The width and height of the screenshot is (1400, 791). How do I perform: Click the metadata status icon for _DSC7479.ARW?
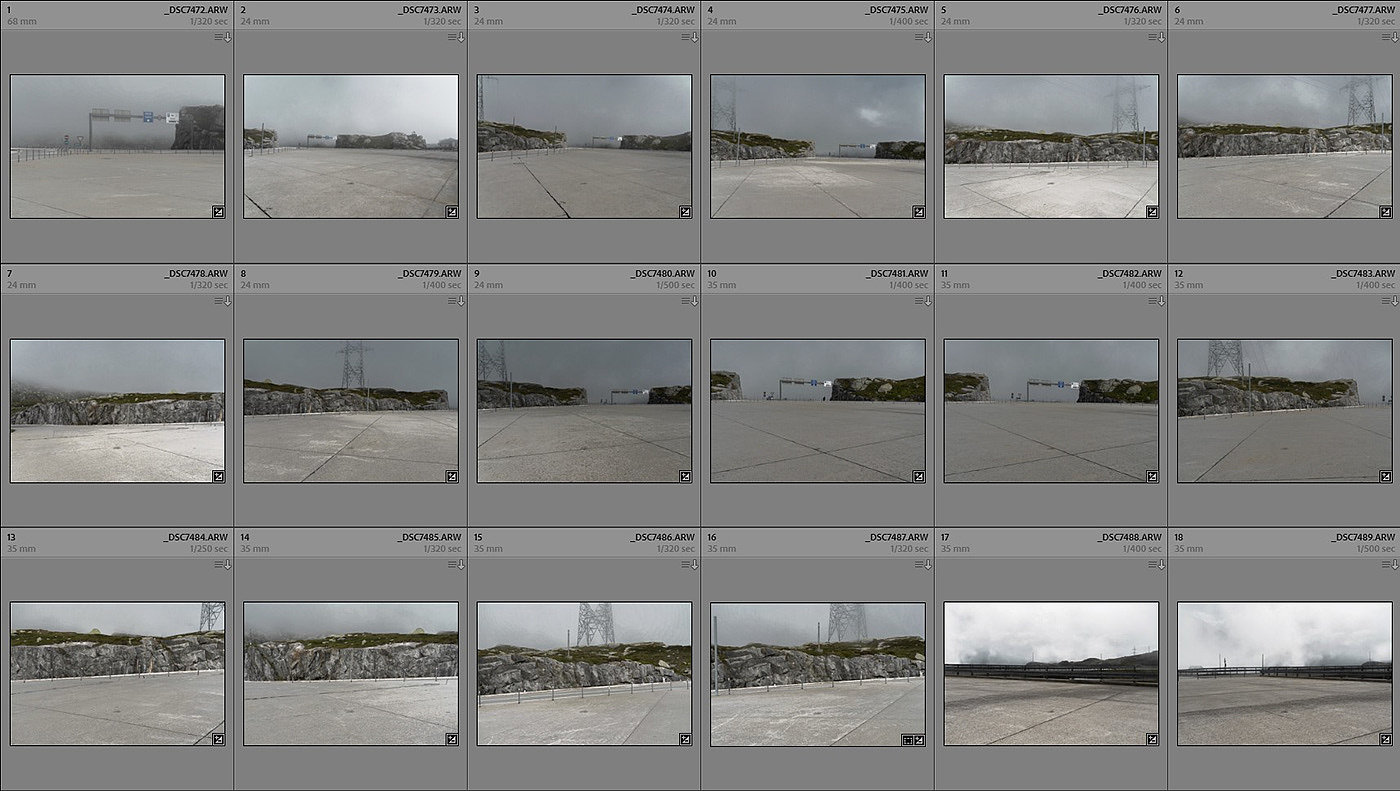point(457,301)
